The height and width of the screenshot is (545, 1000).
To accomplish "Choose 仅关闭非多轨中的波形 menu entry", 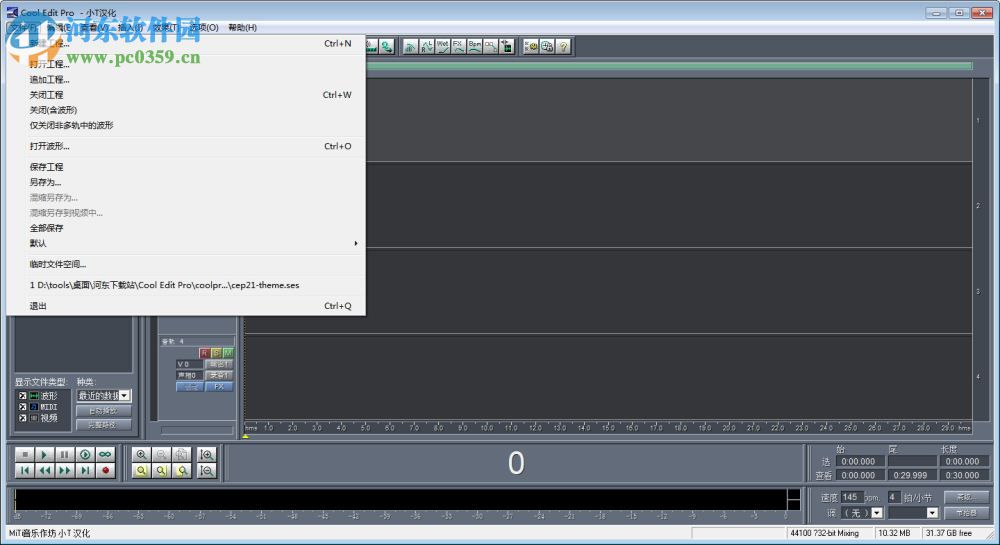I will (187, 126).
